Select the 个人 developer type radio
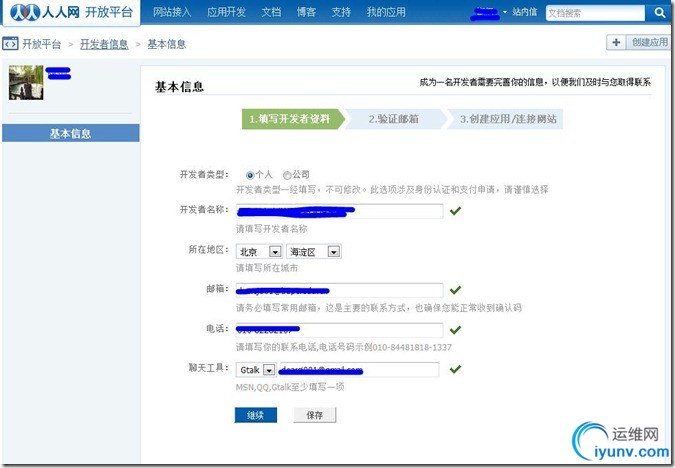Screen dimensions: 675x468 point(250,175)
